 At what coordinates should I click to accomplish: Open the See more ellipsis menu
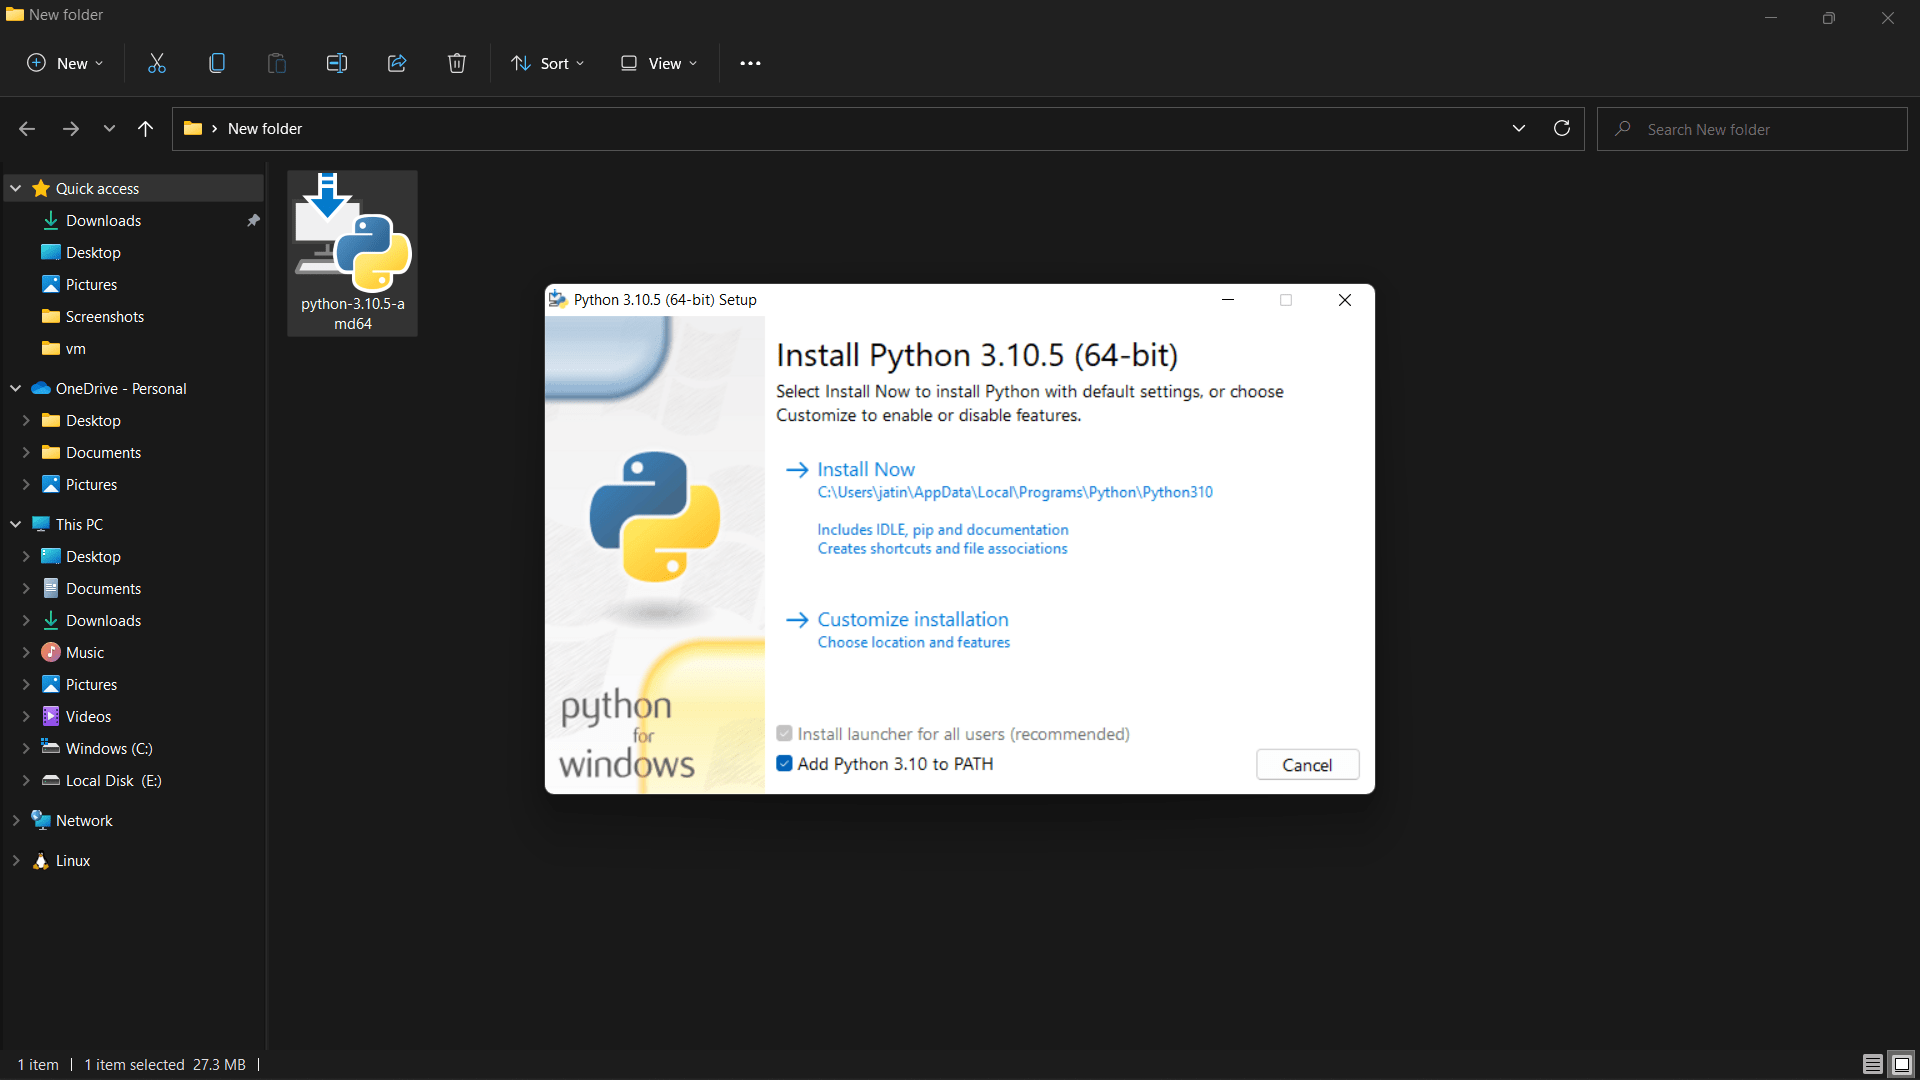750,63
